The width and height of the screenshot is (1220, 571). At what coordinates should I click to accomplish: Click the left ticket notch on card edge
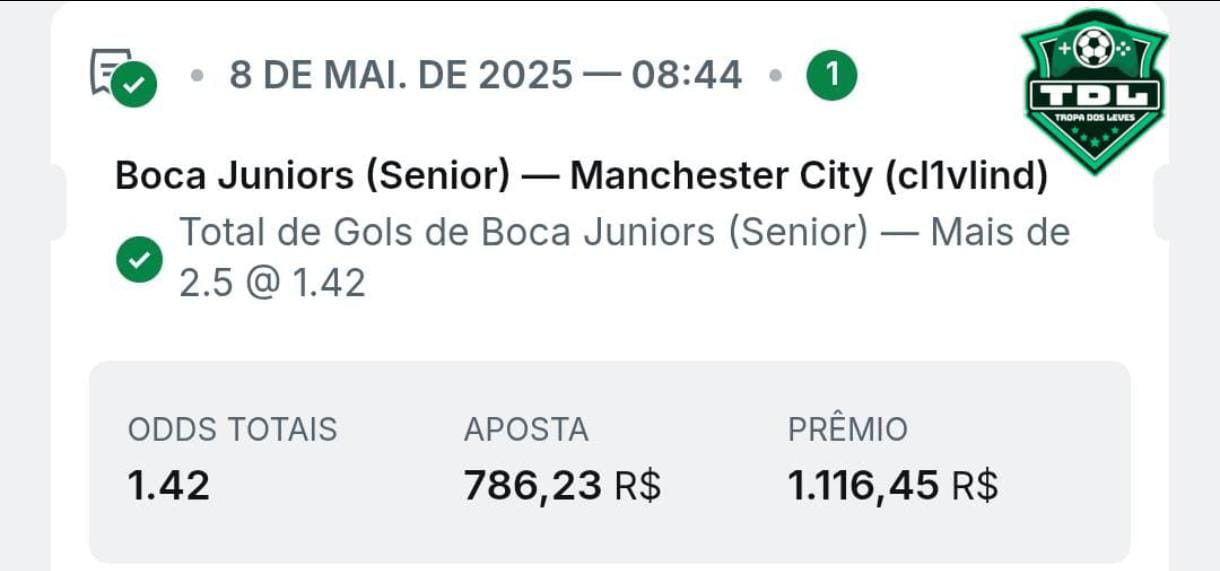(x=59, y=202)
